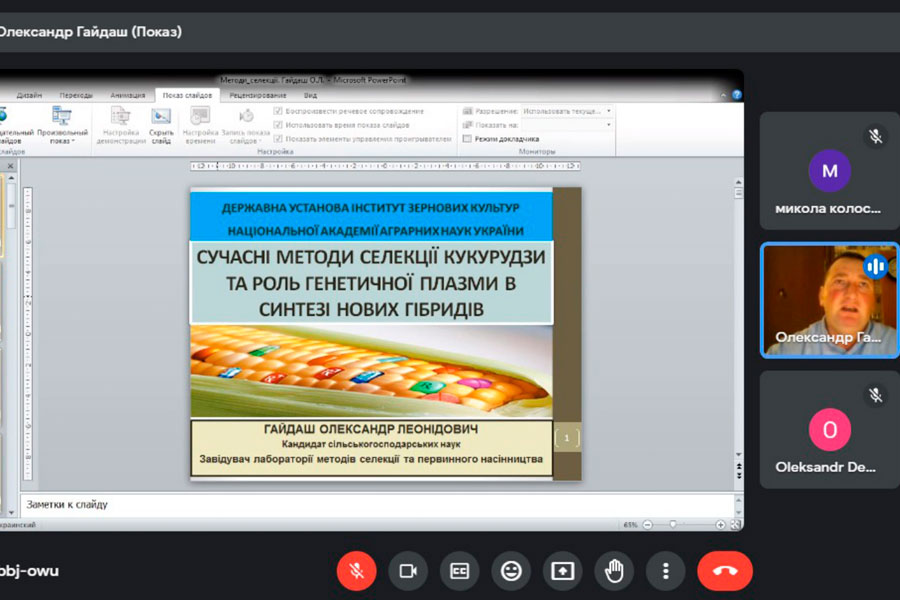Uncheck Использовать время показа слайдов
The height and width of the screenshot is (600, 900).
[x=278, y=125]
